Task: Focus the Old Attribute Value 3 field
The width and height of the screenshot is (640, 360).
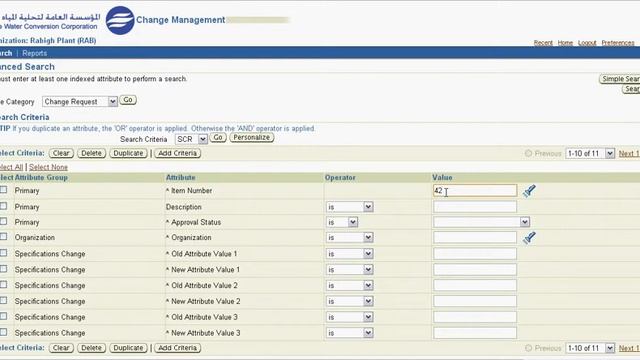Action: (475, 317)
